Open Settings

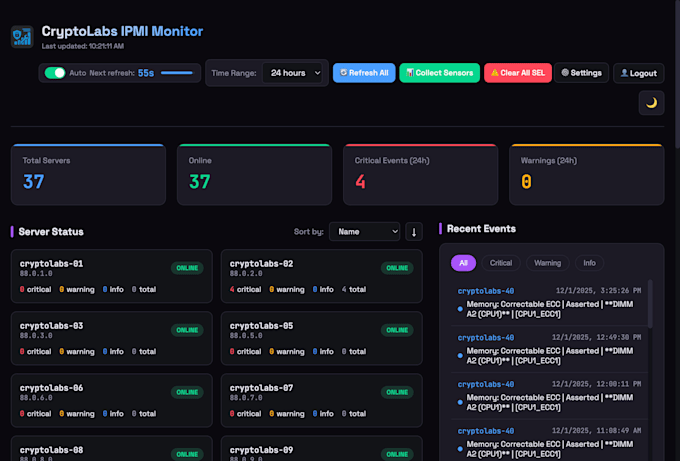point(581,73)
